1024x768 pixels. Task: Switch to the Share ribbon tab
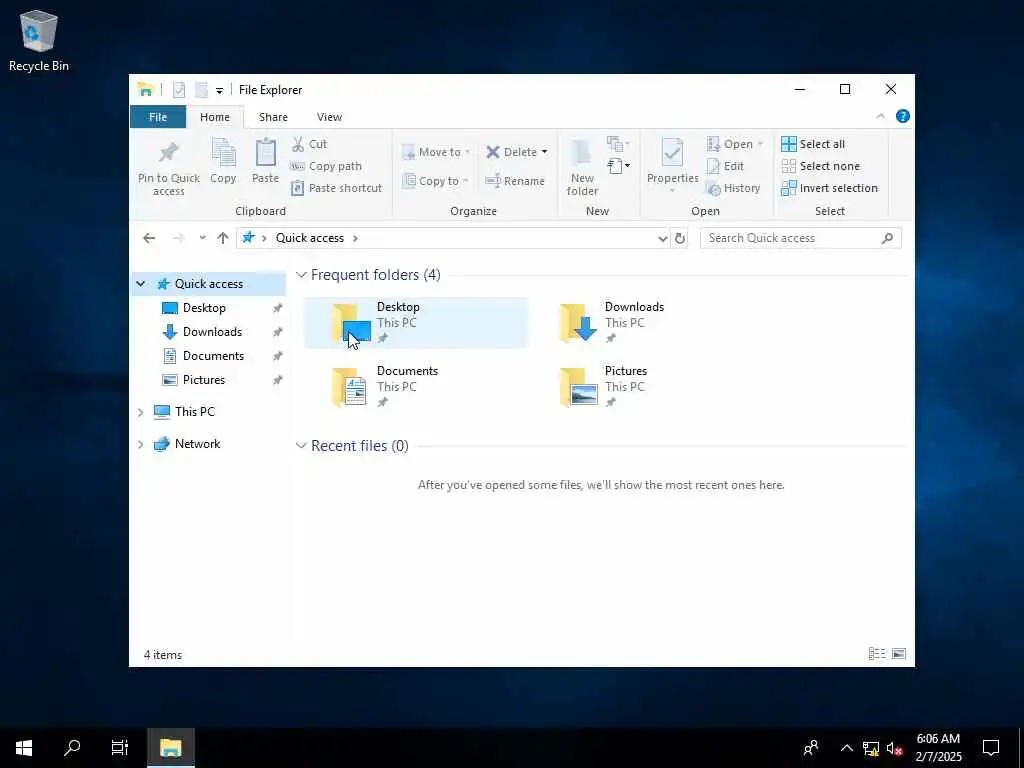(x=273, y=117)
